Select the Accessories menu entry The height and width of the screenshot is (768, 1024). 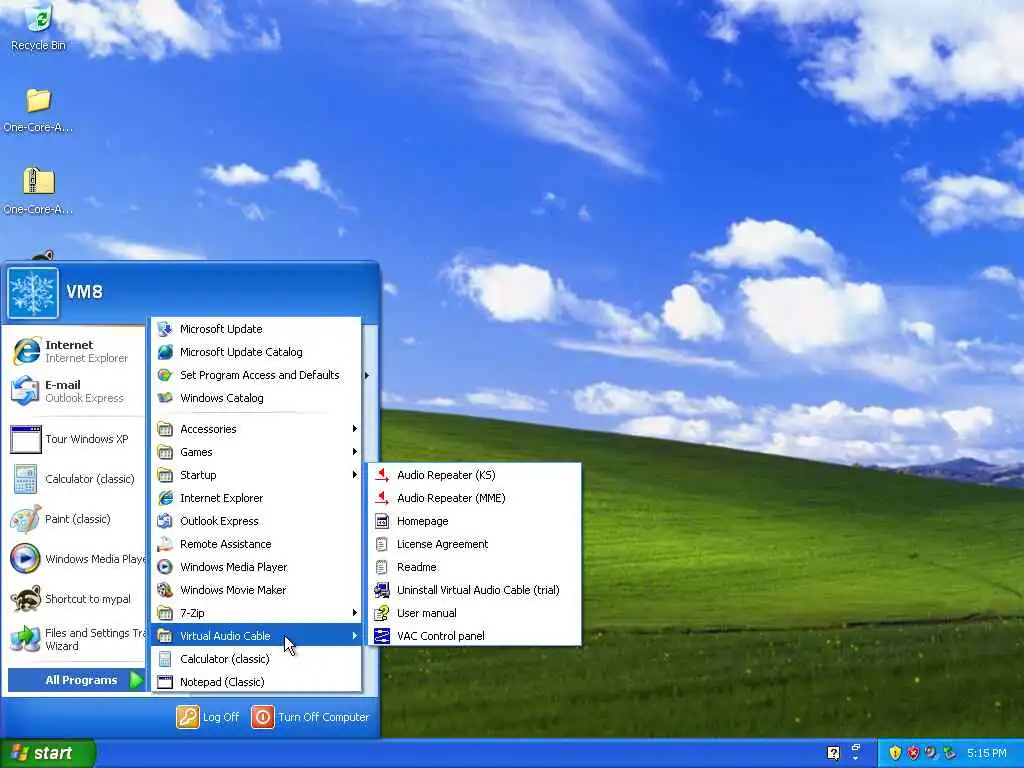pyautogui.click(x=257, y=428)
